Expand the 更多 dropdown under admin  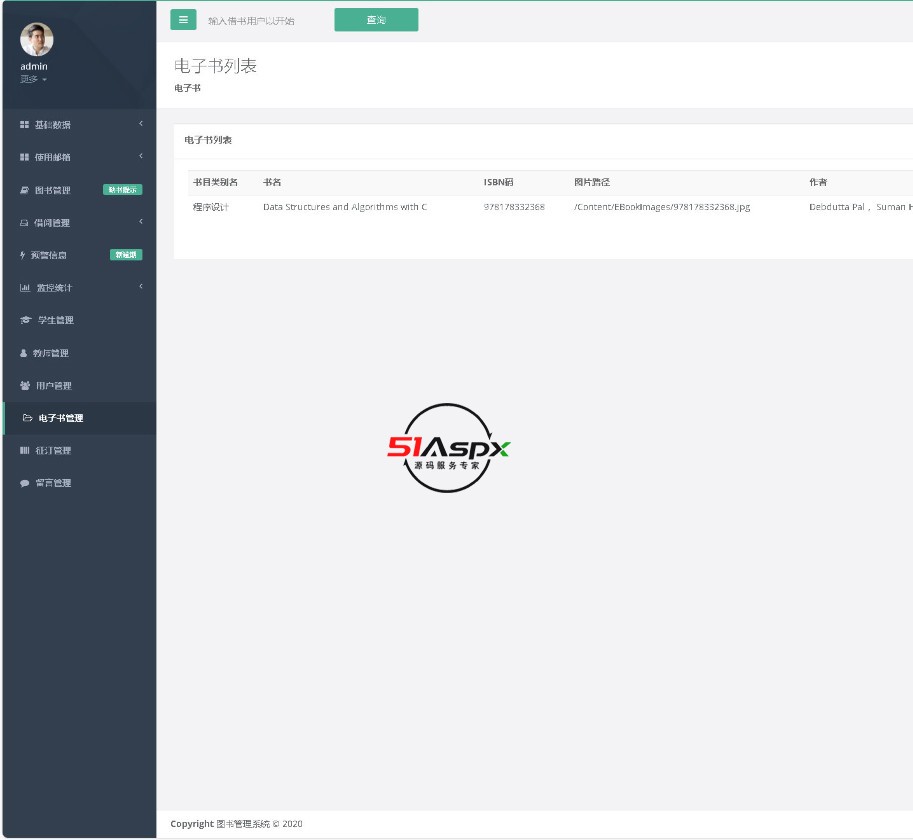pos(33,79)
